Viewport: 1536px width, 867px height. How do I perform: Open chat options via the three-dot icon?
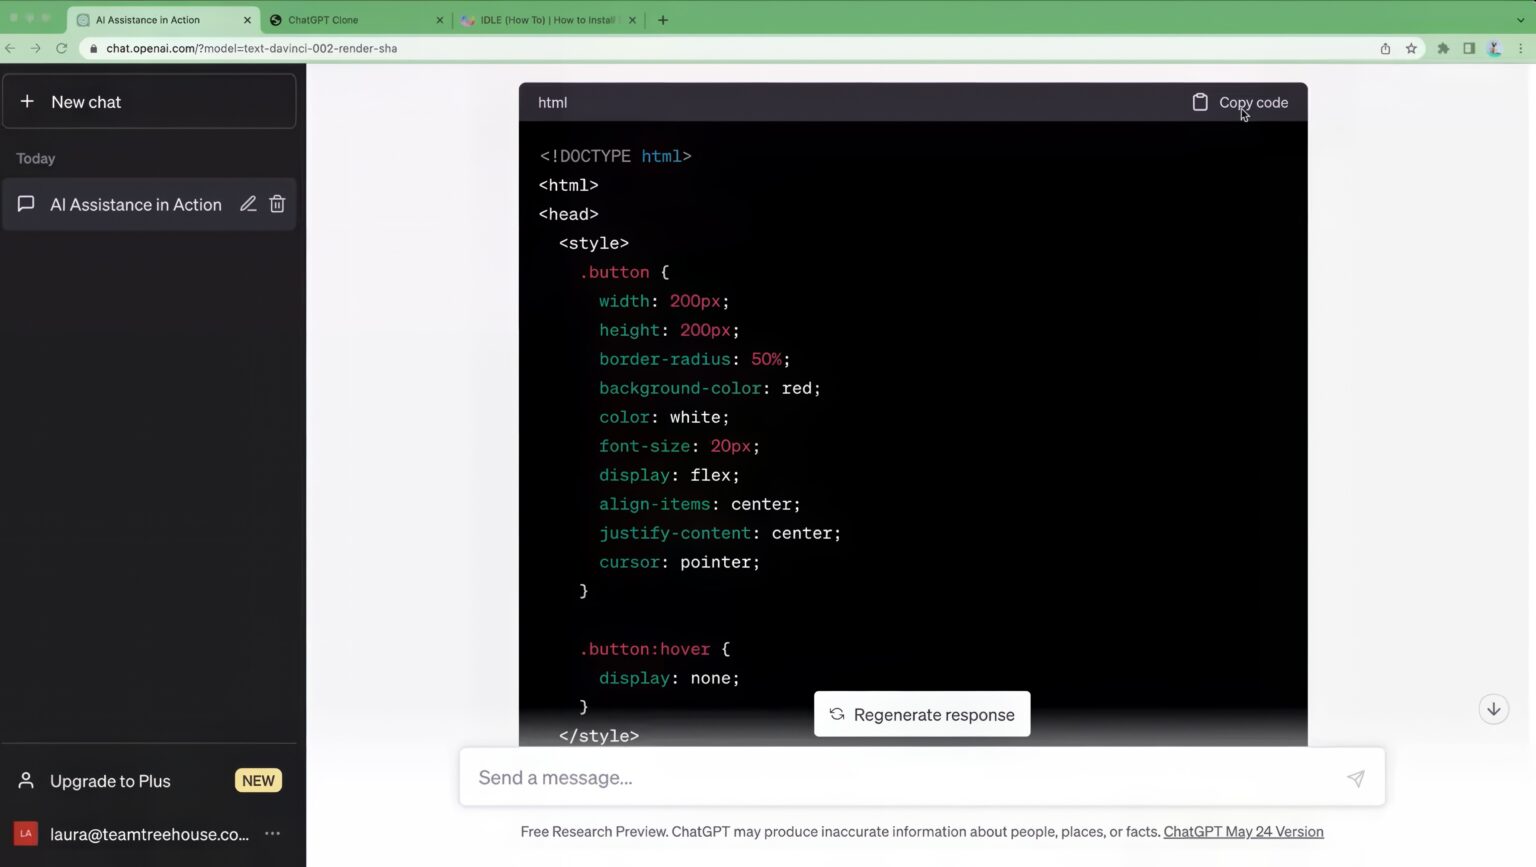tap(271, 833)
